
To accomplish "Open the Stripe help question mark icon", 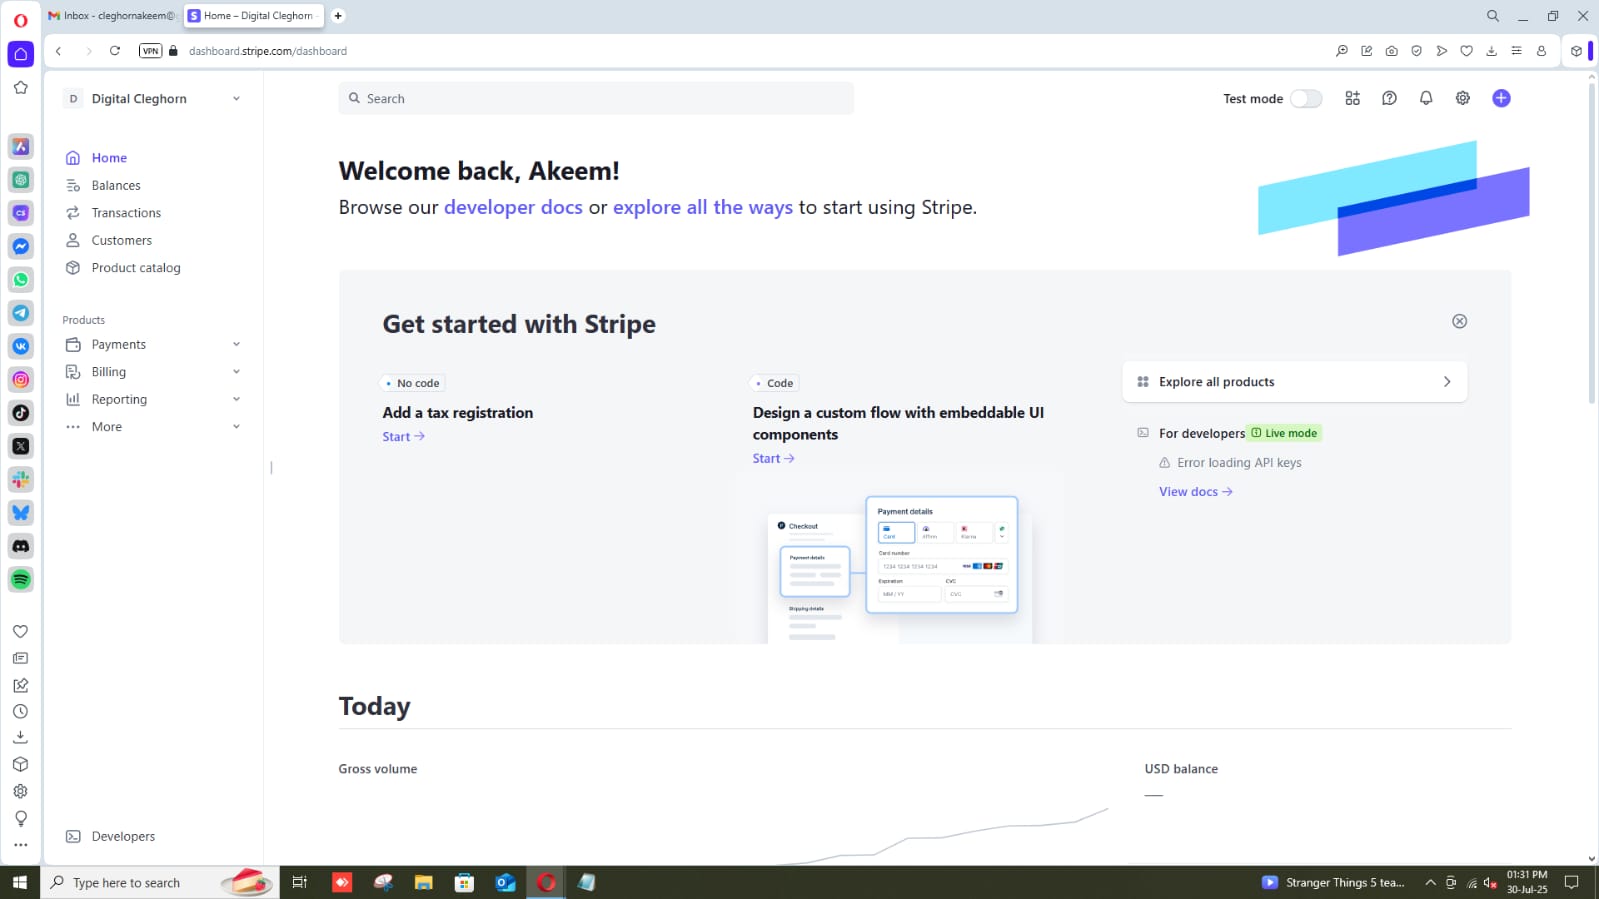I will [1389, 98].
